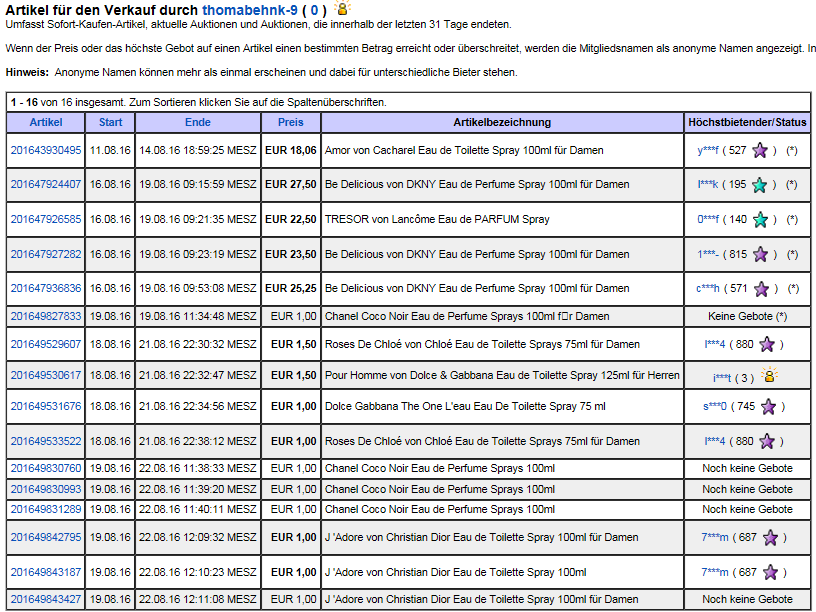Click purple star in Roses De Chloé EUR 1,00 row
The height and width of the screenshot is (612, 816).
coord(767,441)
